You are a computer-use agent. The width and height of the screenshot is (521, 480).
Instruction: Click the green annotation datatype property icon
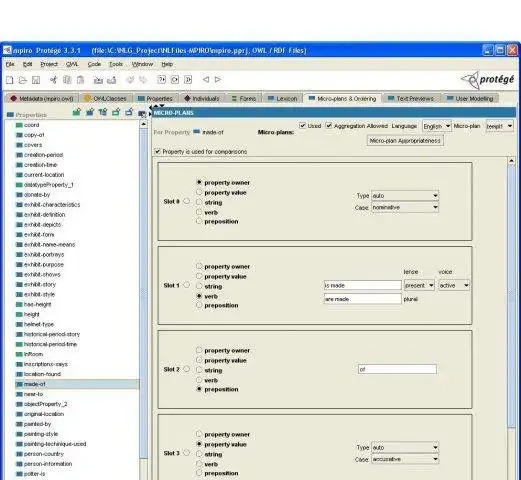click(x=116, y=112)
